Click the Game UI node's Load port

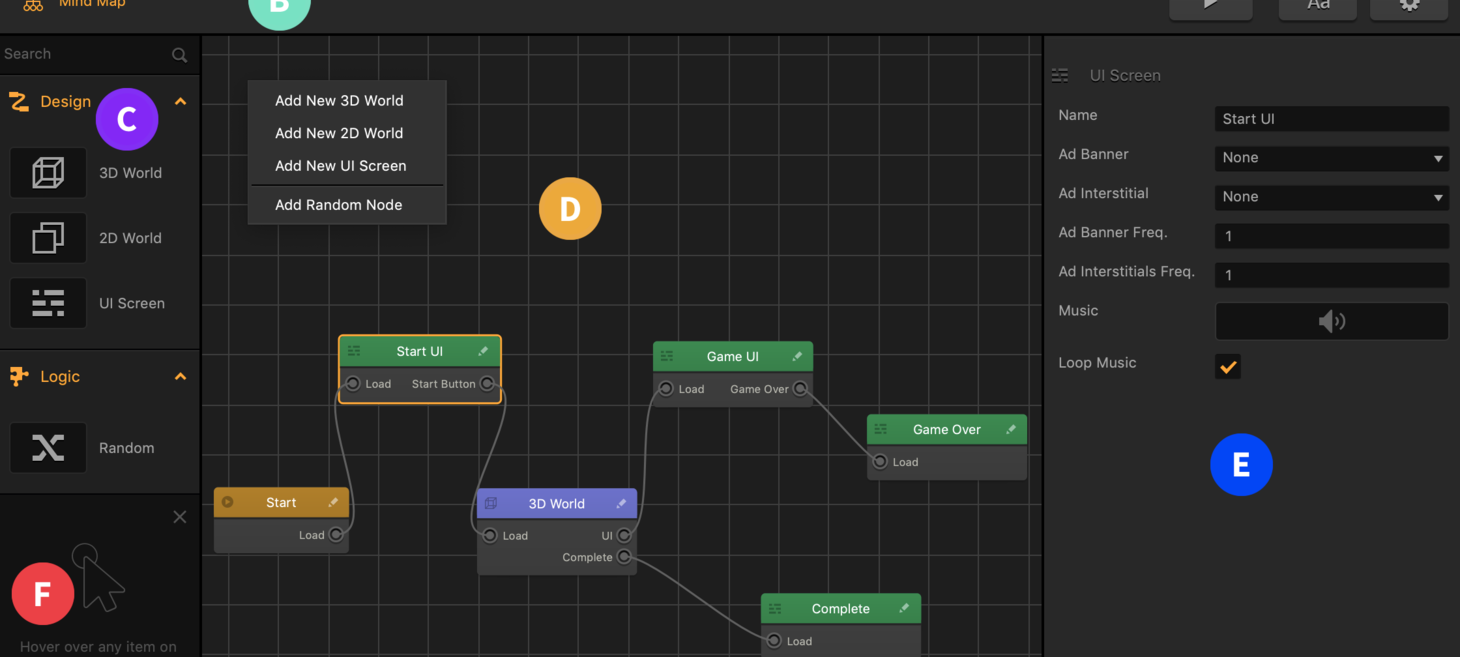click(x=666, y=389)
